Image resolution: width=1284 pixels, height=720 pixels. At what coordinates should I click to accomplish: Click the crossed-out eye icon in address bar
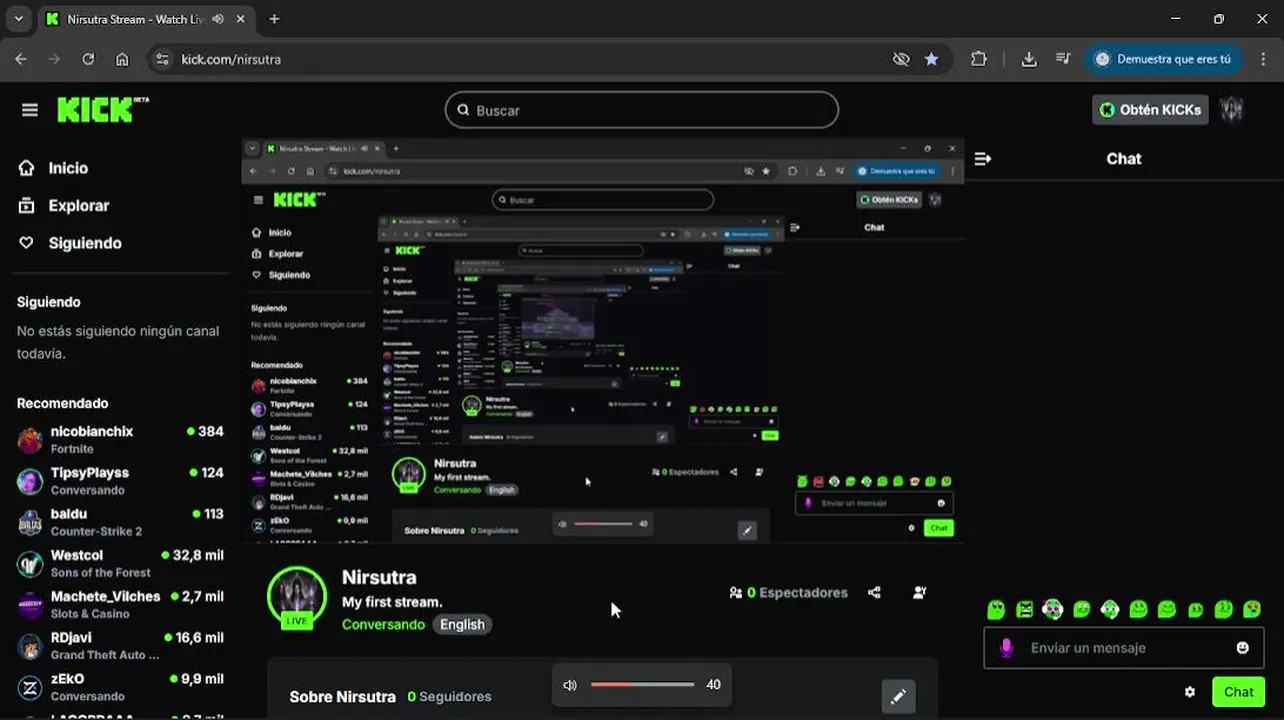click(x=901, y=59)
